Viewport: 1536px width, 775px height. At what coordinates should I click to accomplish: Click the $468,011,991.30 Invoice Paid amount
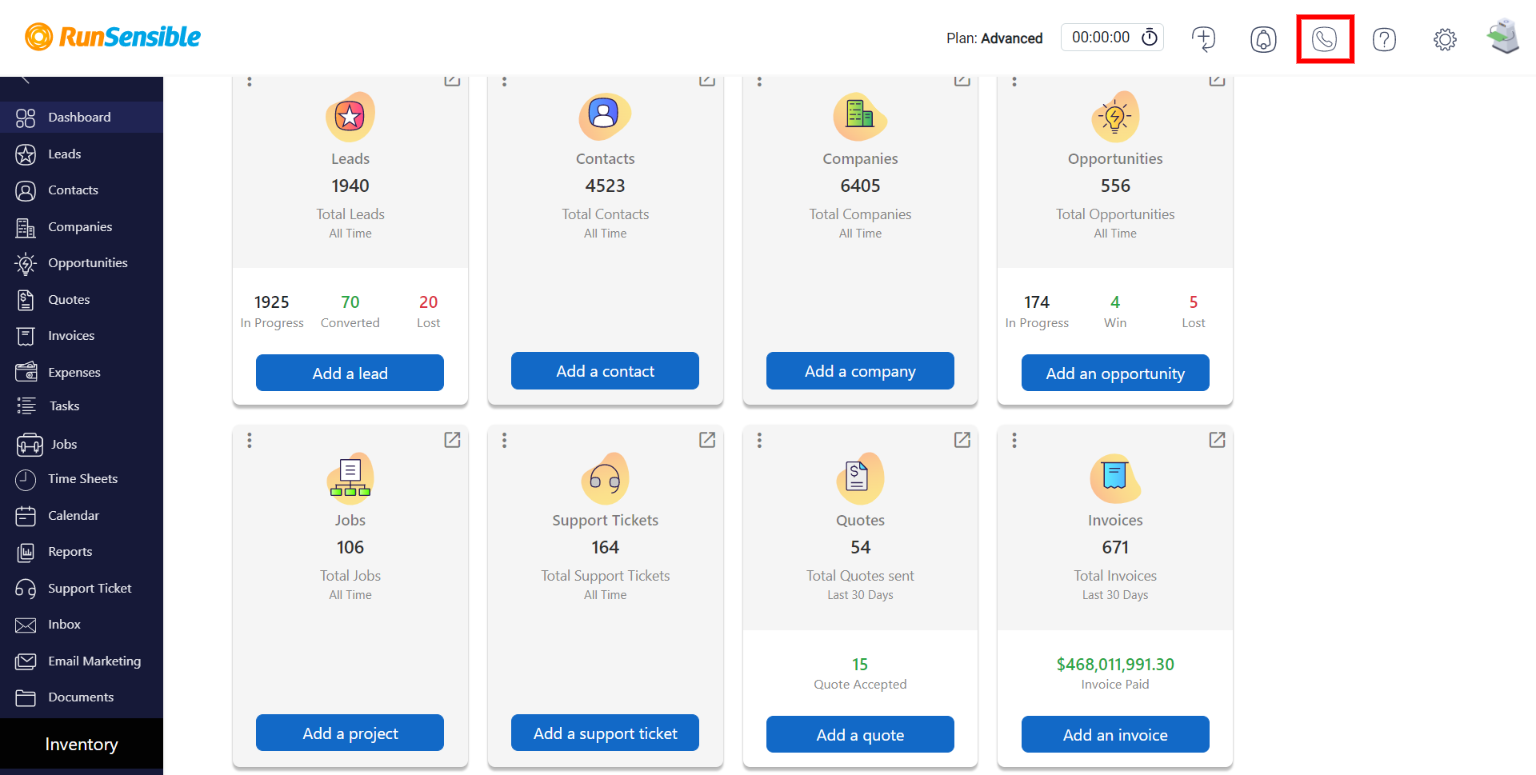(x=1115, y=664)
